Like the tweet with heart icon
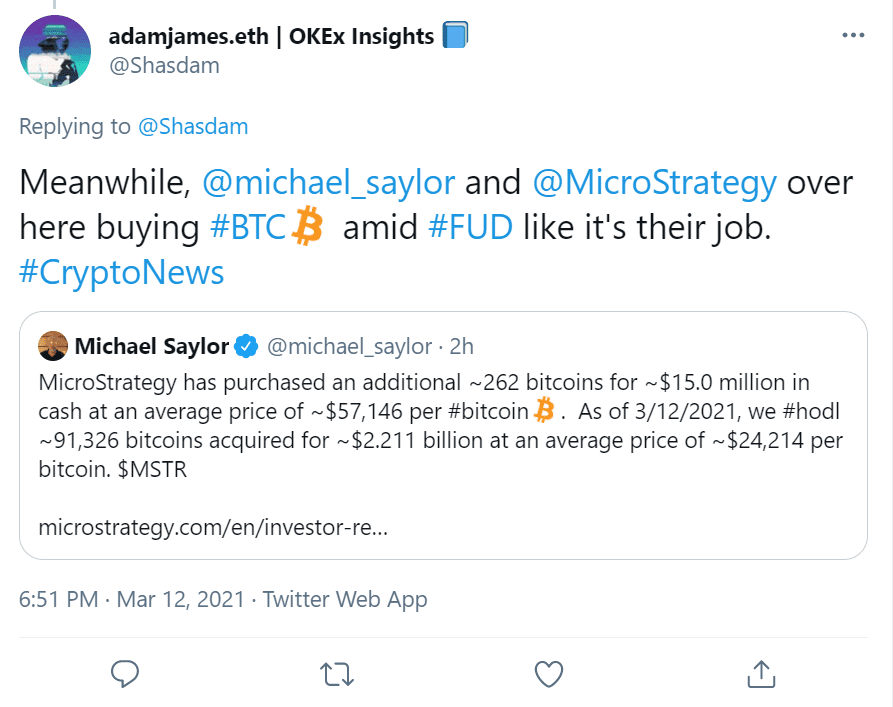The image size is (893, 707). click(548, 673)
